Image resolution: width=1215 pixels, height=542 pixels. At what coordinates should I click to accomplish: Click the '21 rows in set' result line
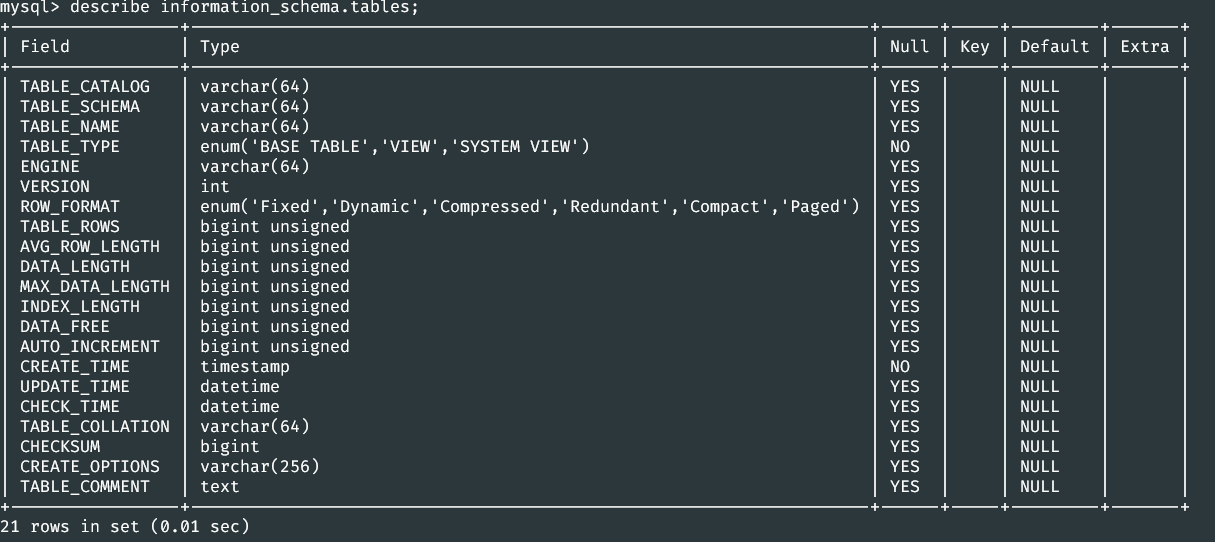(125, 526)
